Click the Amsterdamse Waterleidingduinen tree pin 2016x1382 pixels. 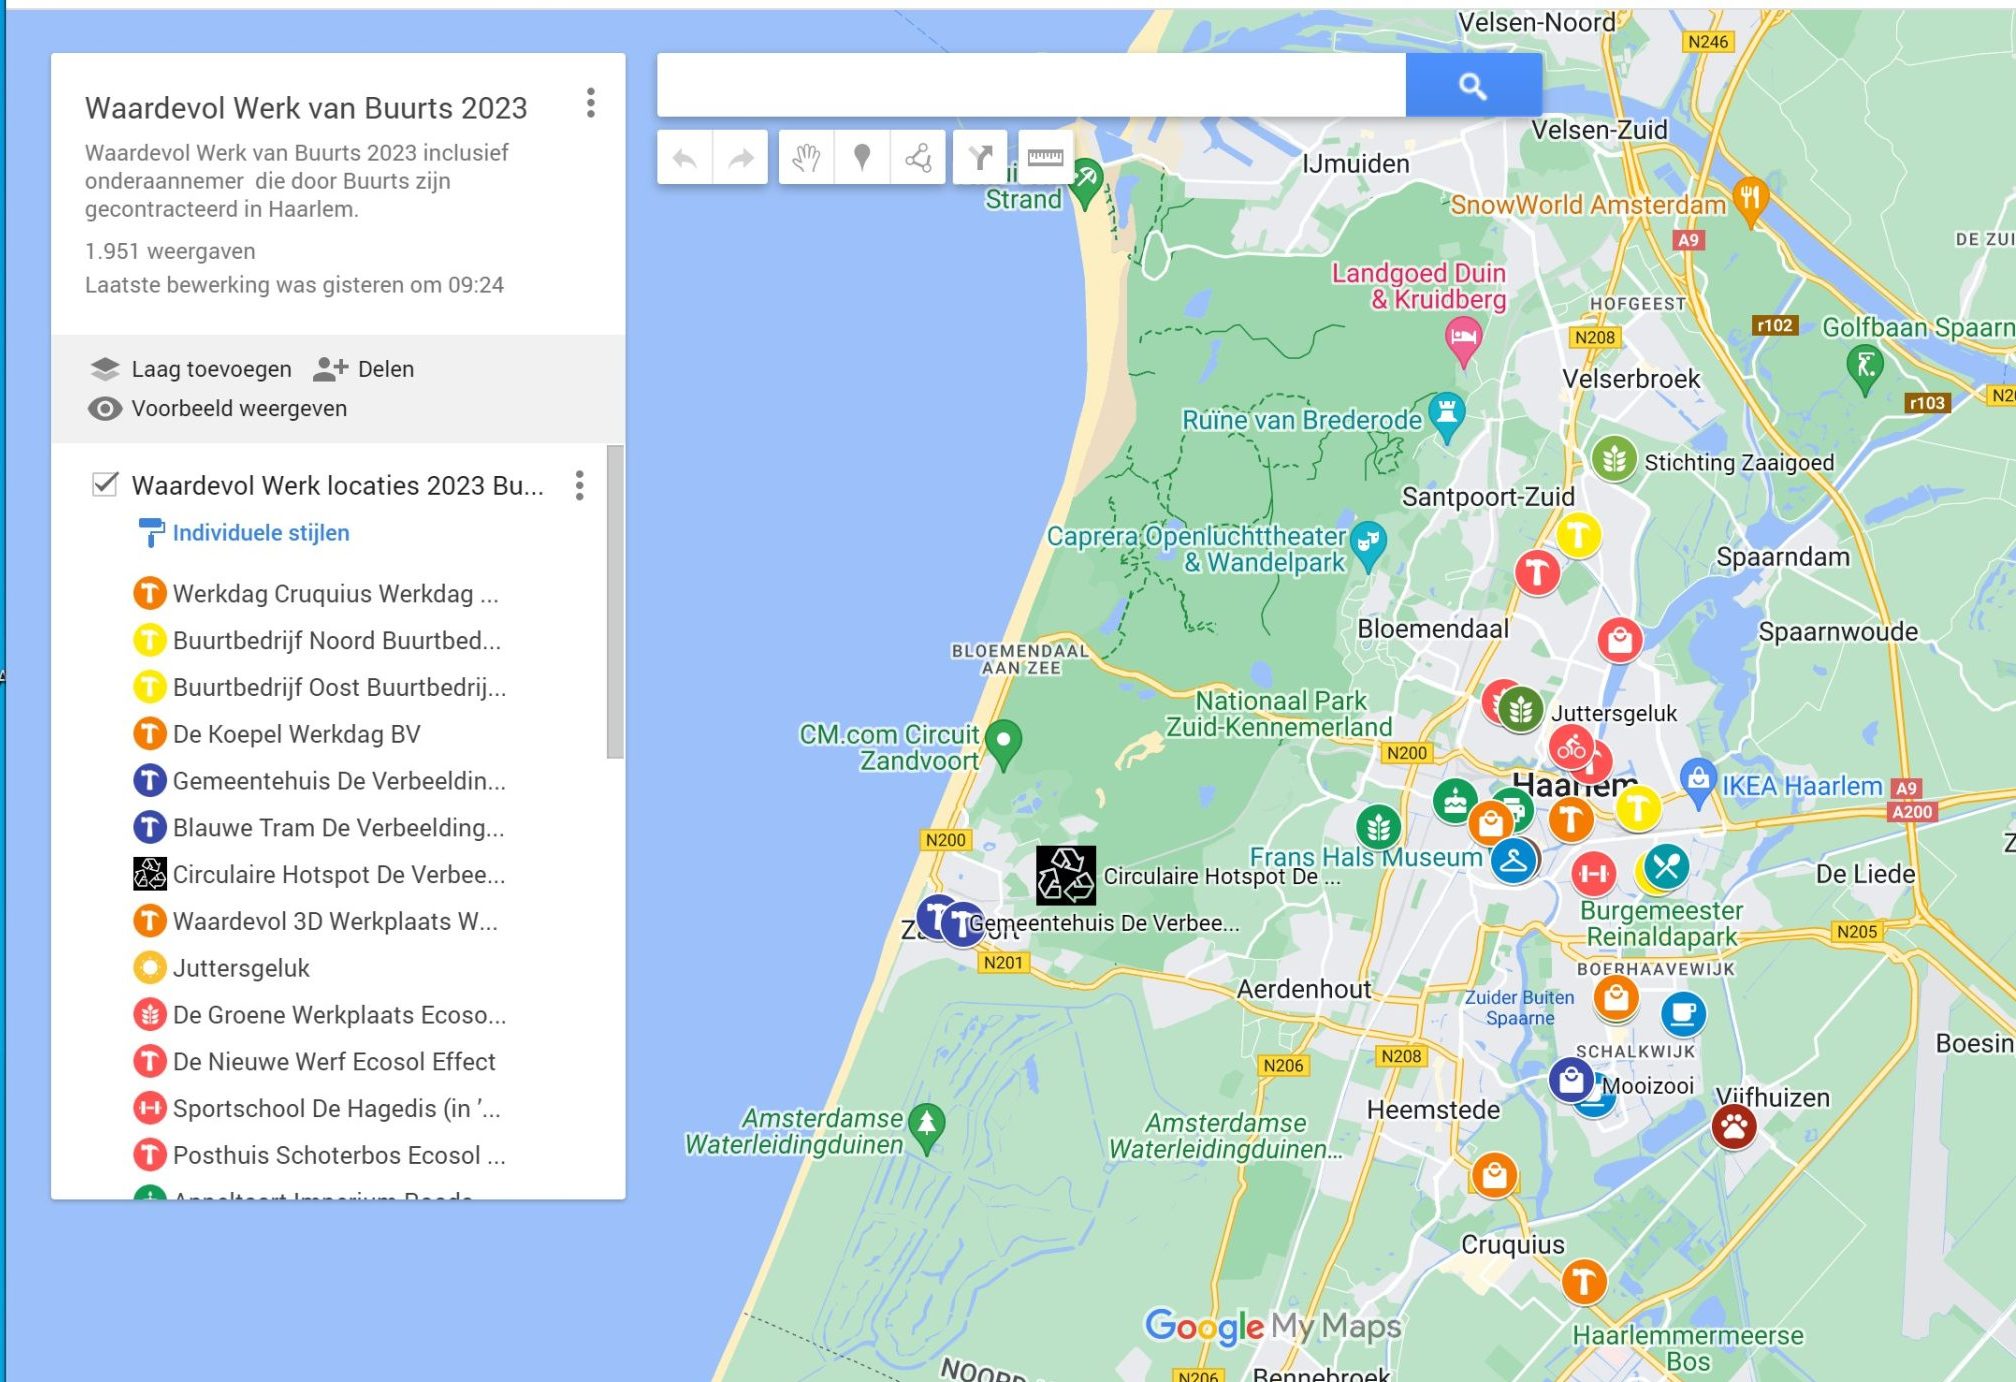(927, 1127)
